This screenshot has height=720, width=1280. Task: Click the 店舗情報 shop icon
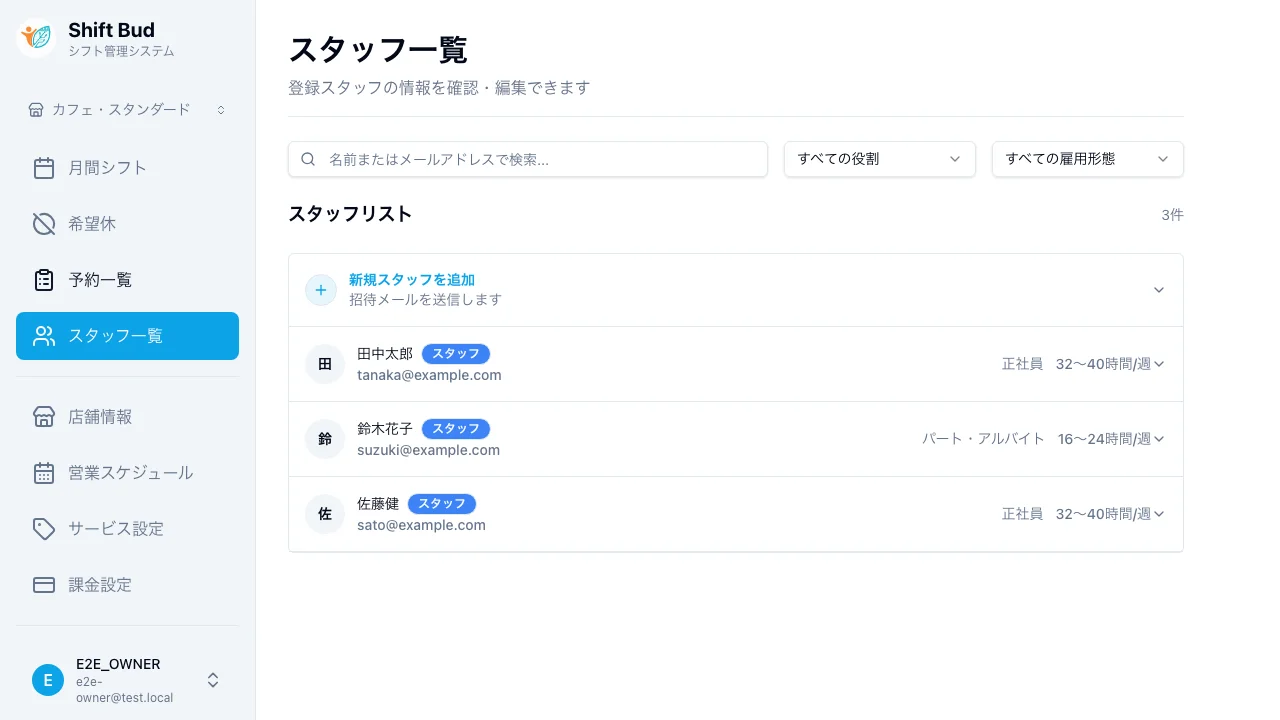click(44, 416)
